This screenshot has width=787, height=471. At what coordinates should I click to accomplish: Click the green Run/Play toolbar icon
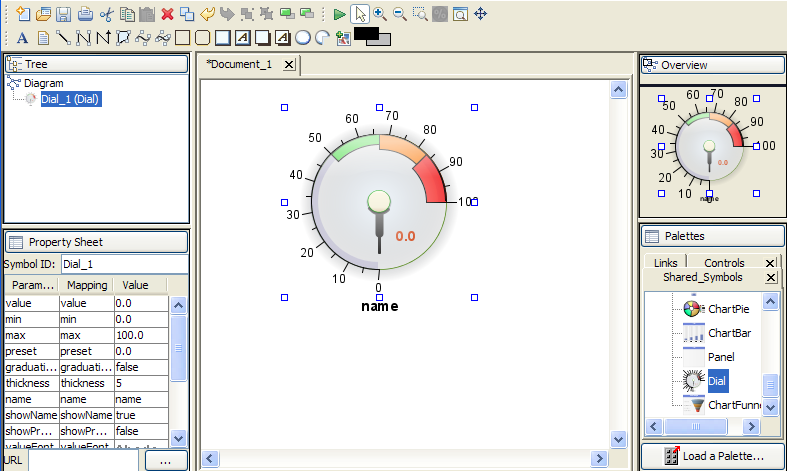click(x=340, y=15)
